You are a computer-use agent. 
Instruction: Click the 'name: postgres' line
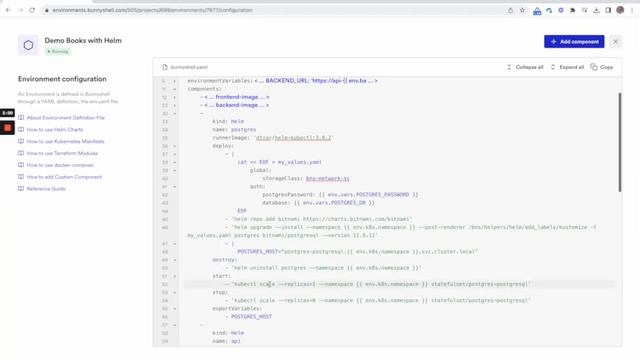[234, 129]
